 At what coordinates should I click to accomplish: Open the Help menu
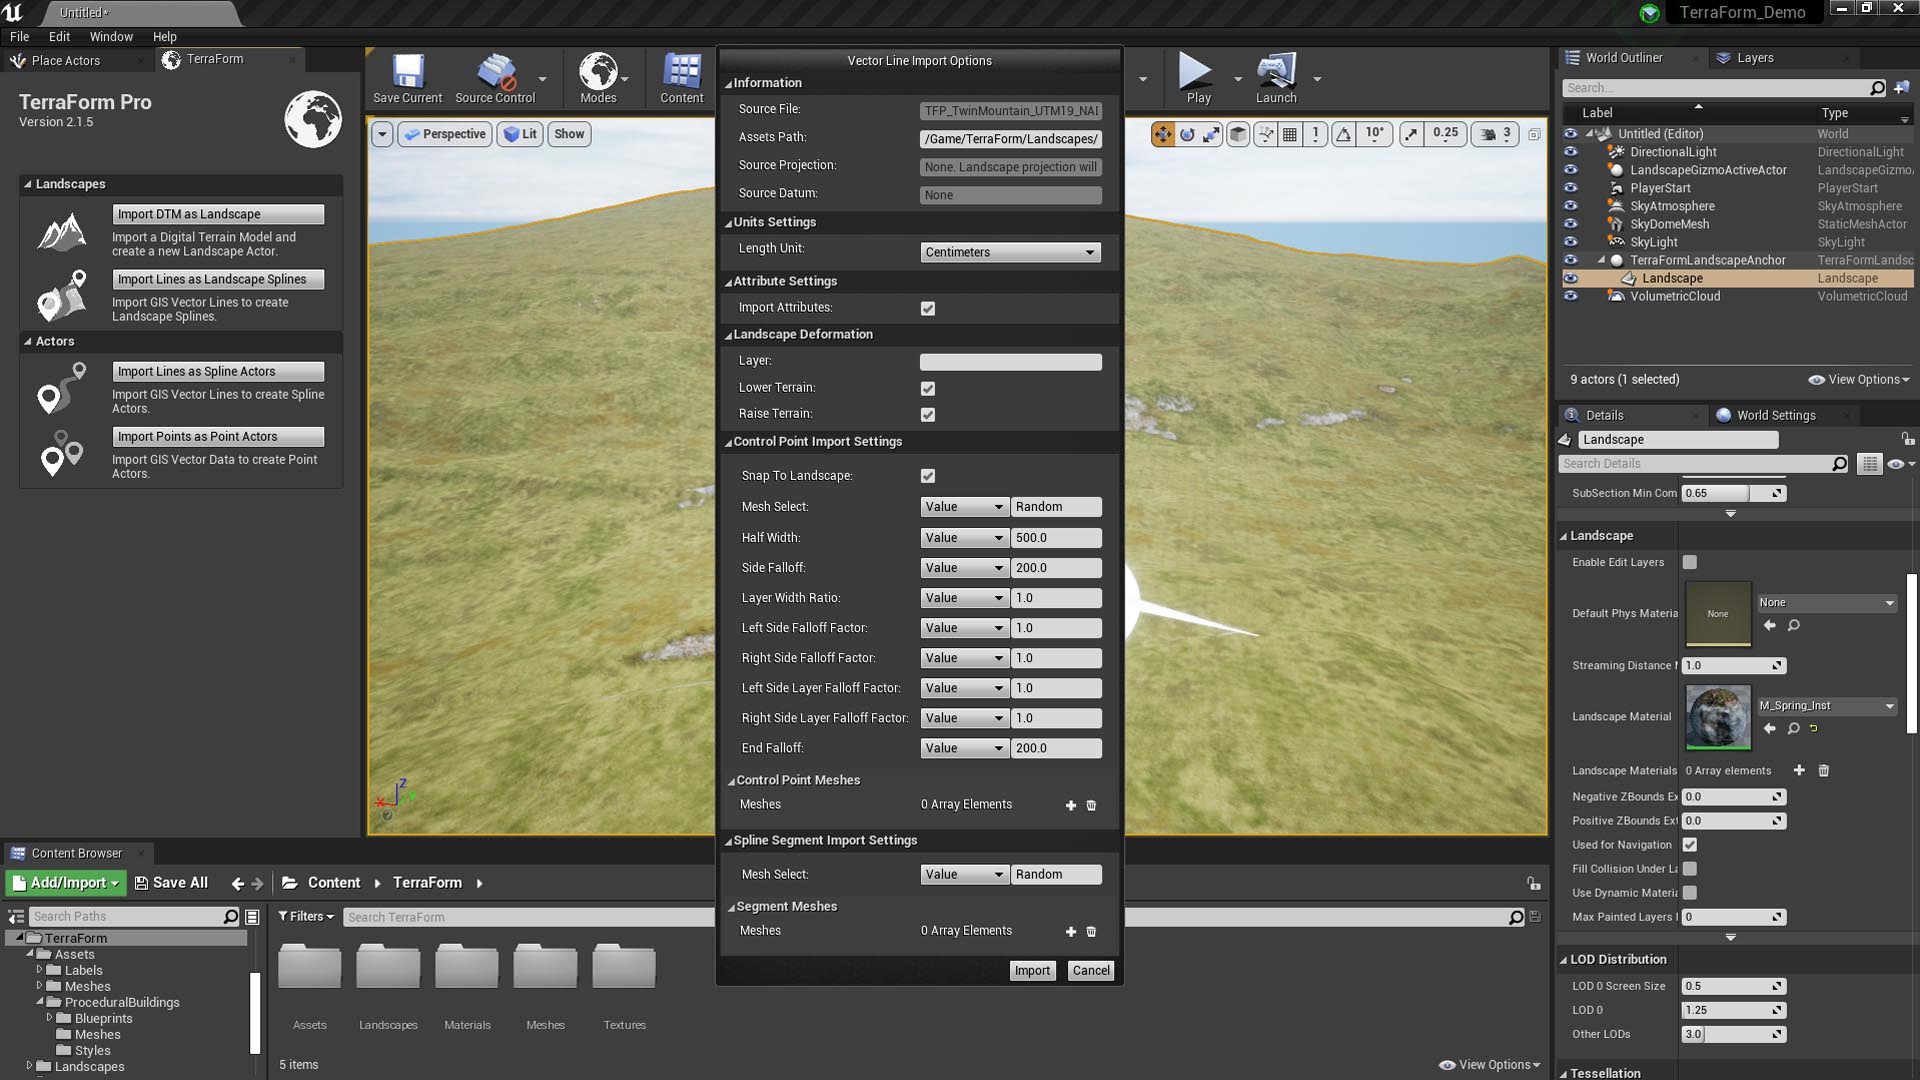point(165,36)
